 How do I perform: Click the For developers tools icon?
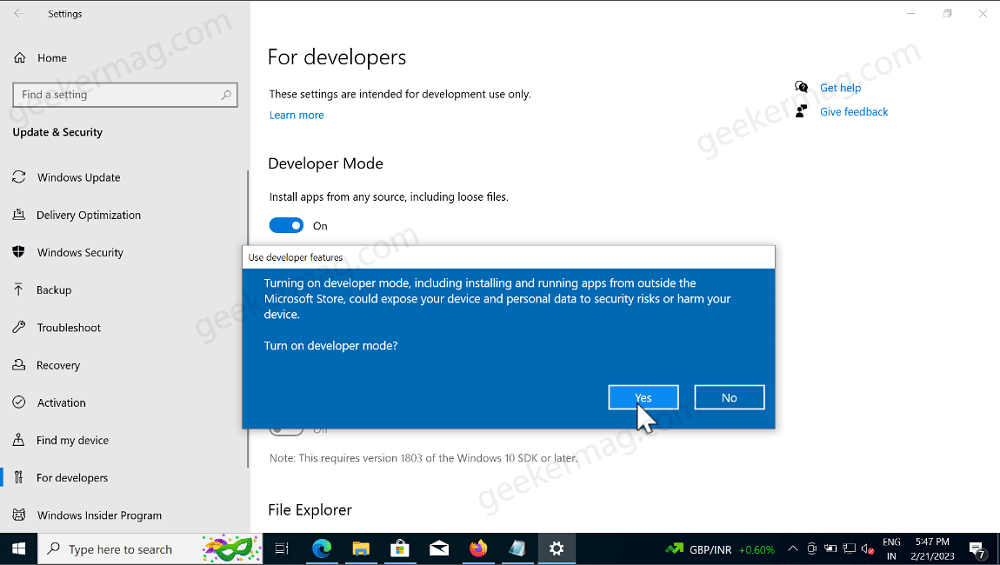19,477
